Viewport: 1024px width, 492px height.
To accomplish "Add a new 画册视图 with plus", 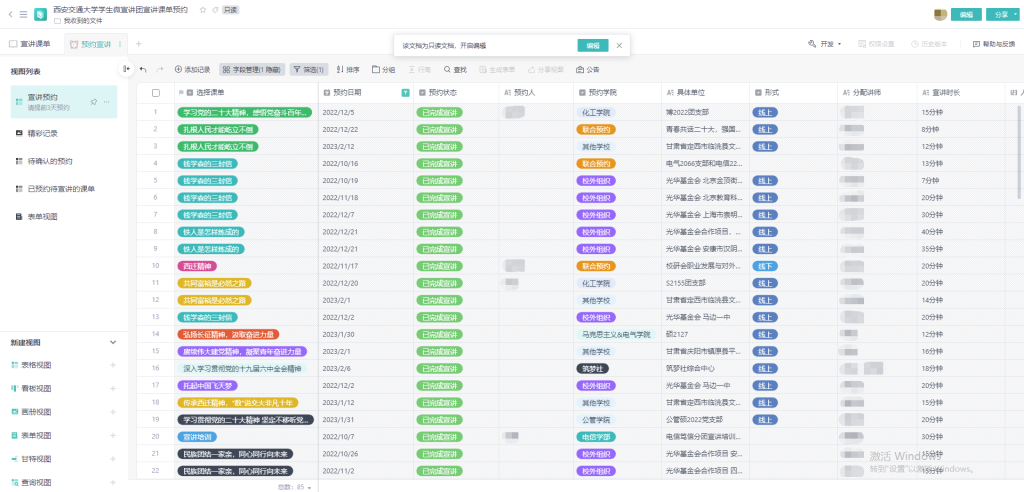I will point(113,412).
